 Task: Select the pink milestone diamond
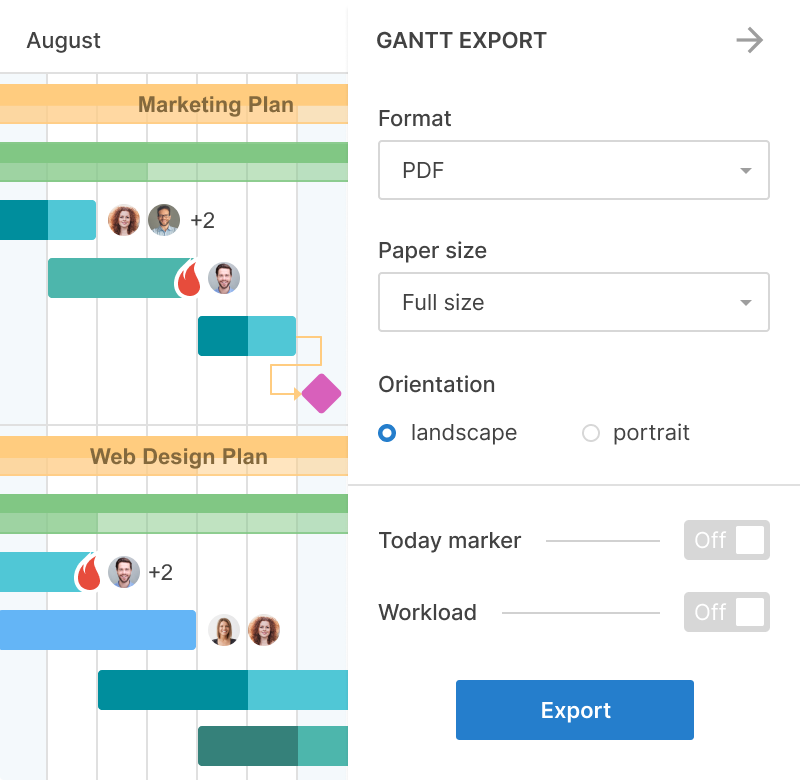pyautogui.click(x=321, y=394)
